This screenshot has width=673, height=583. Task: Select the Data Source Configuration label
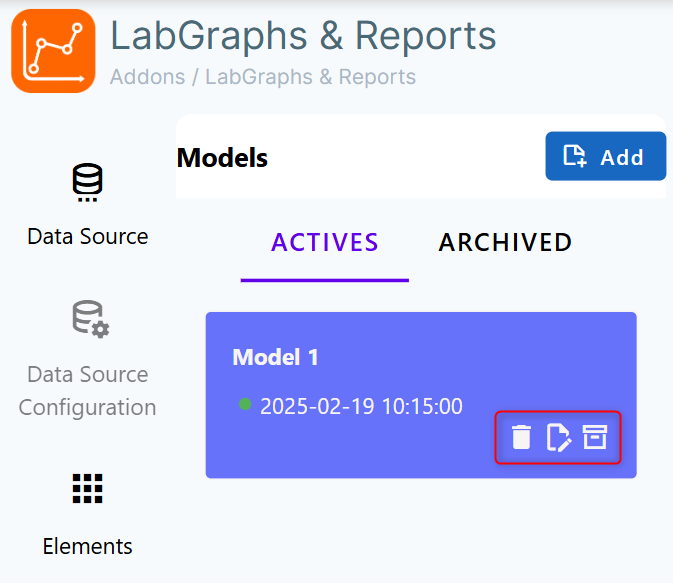coord(88,391)
